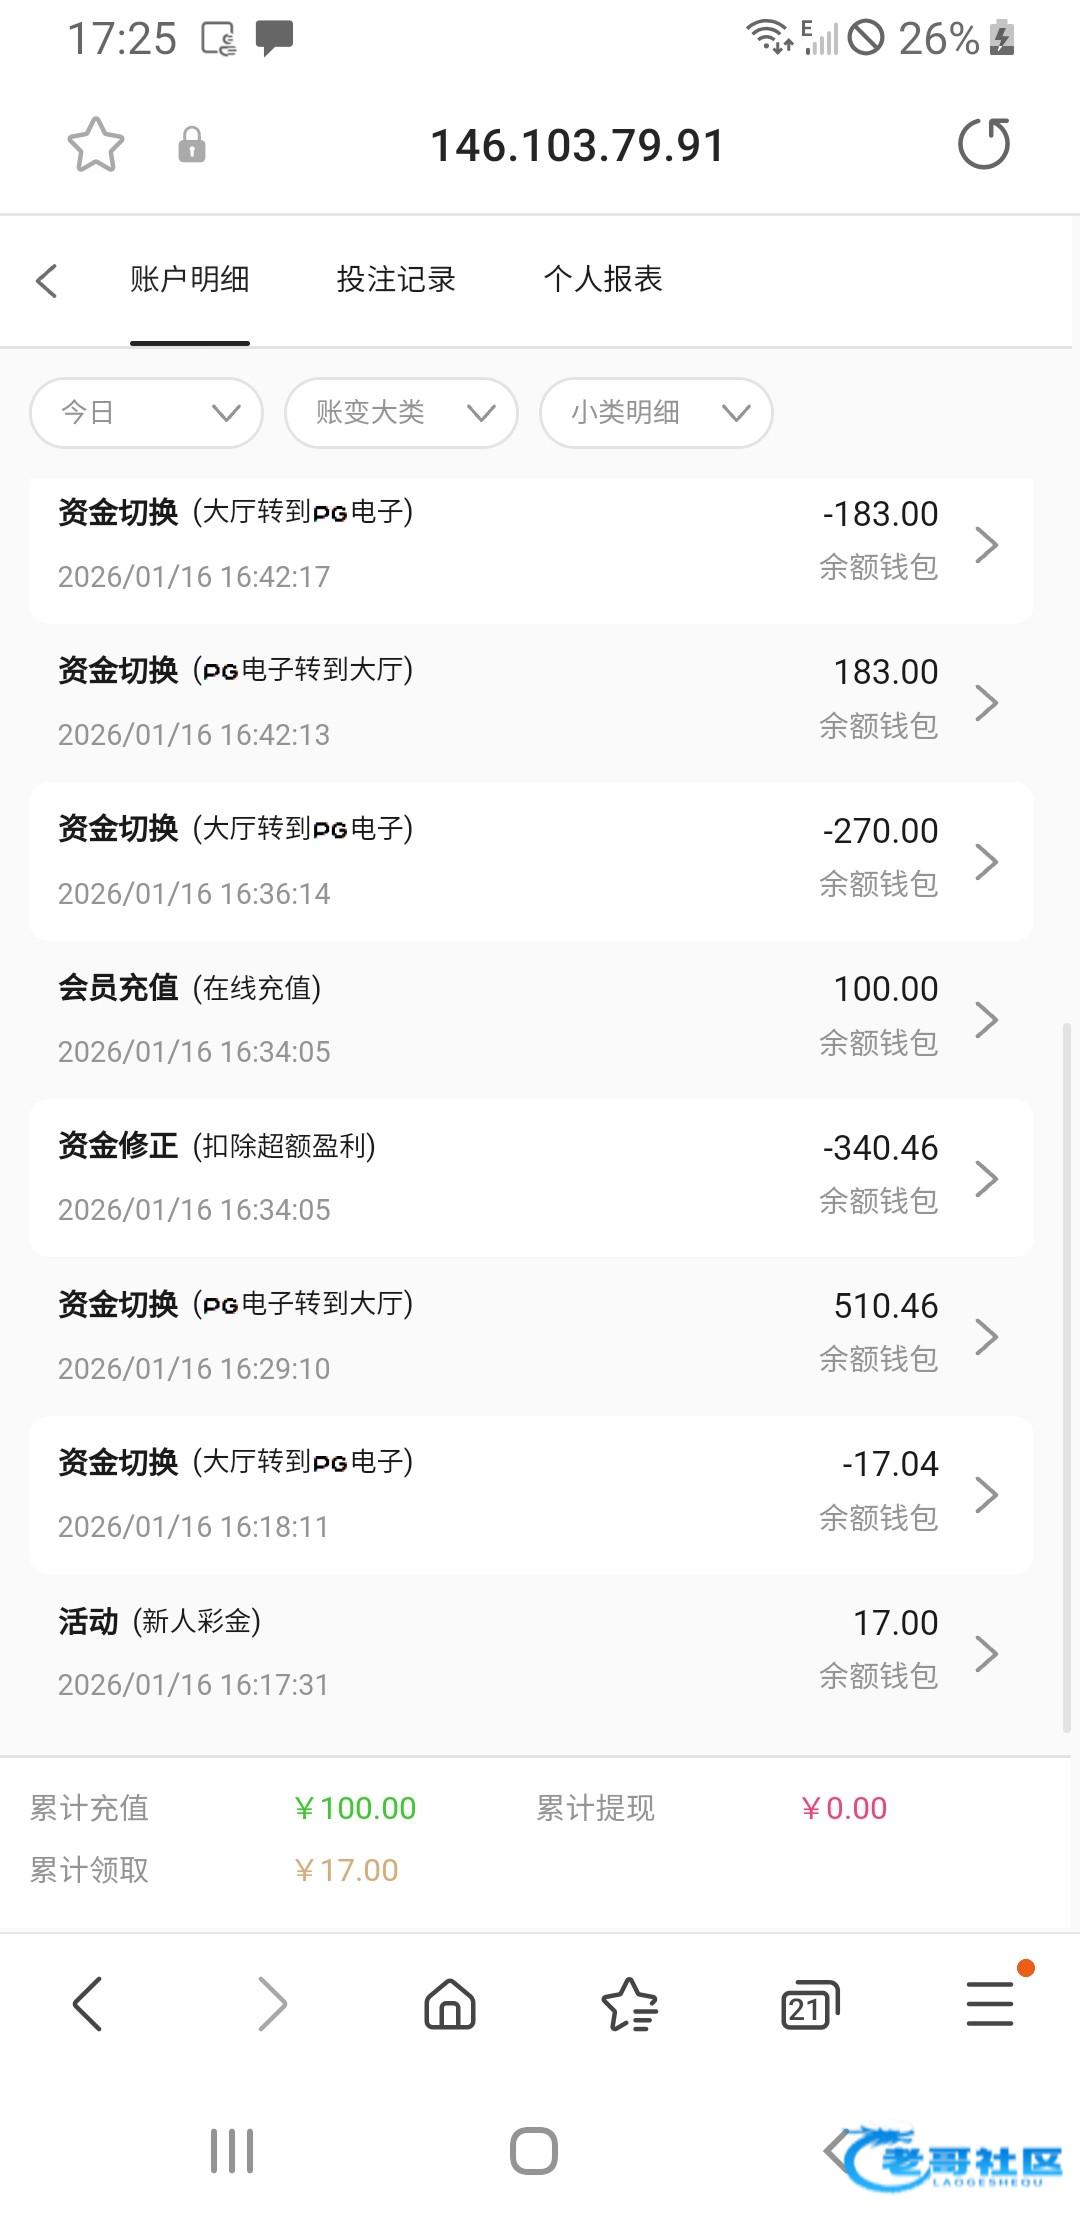
Task: Open the 新人彩金 17.00 activity entry
Action: (x=530, y=1652)
